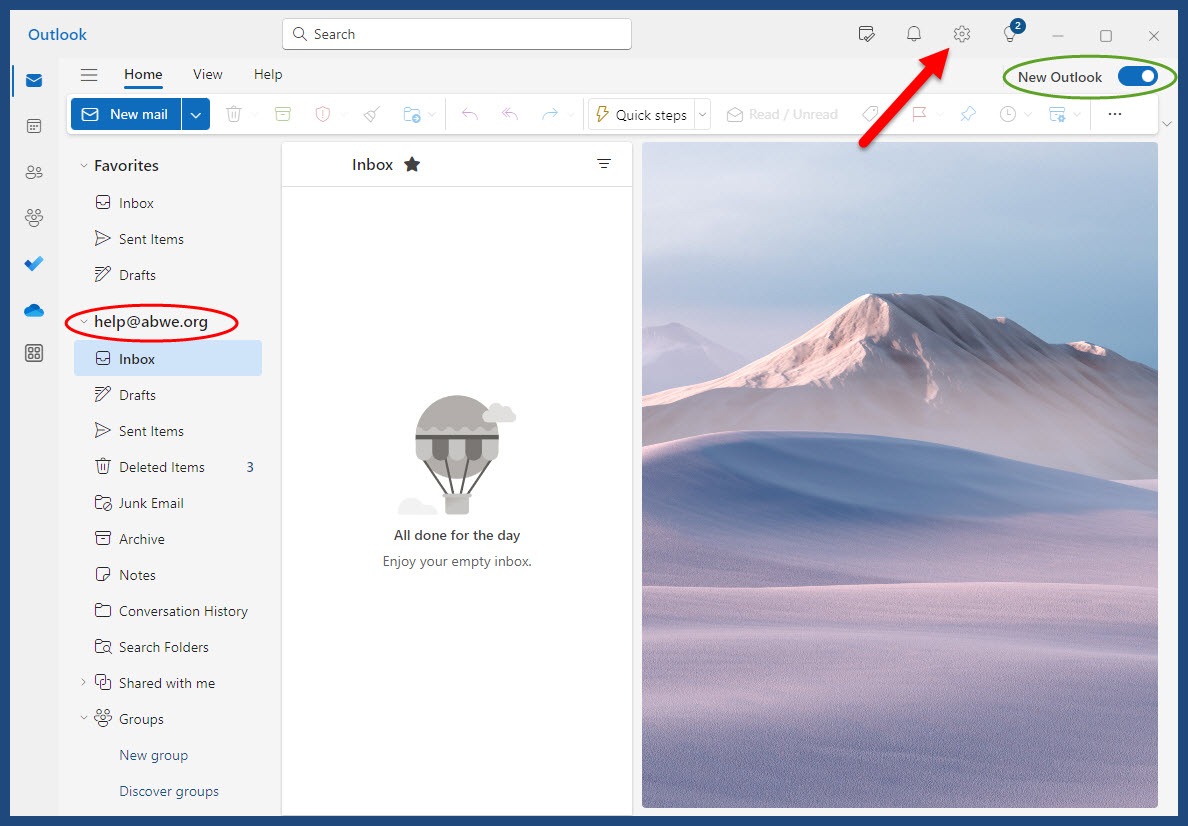Click the Rules folder-gear icon

pos(1057,114)
